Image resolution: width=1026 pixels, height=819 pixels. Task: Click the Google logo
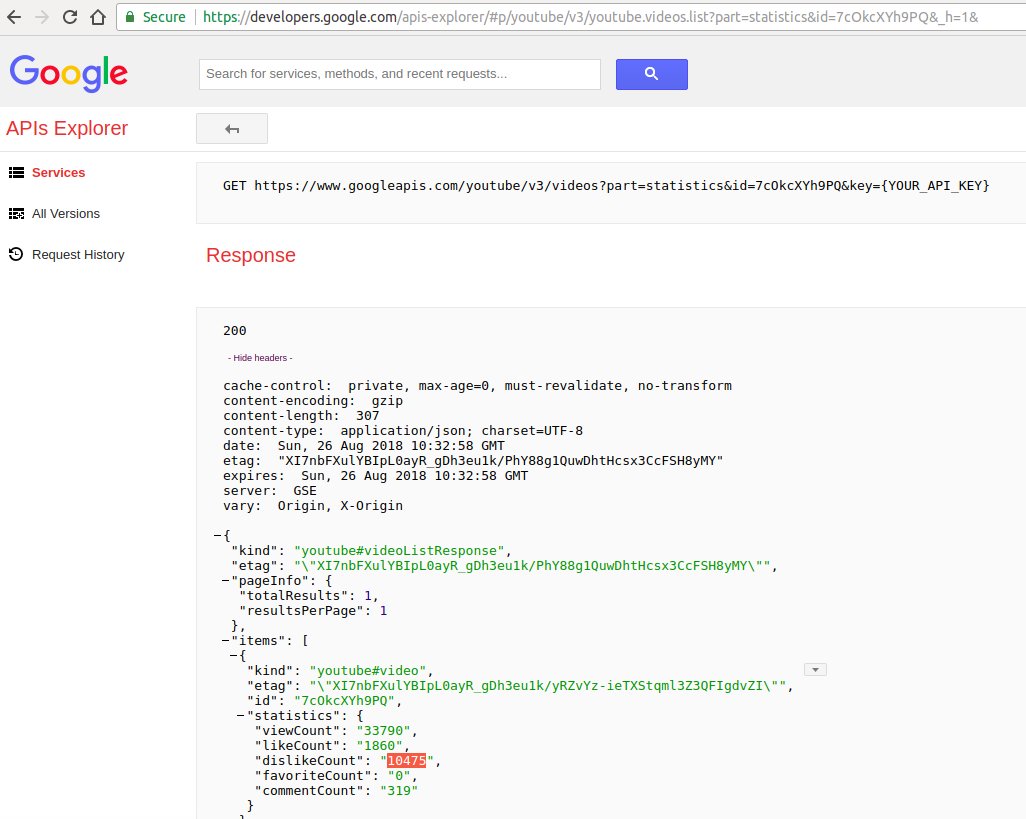(69, 73)
